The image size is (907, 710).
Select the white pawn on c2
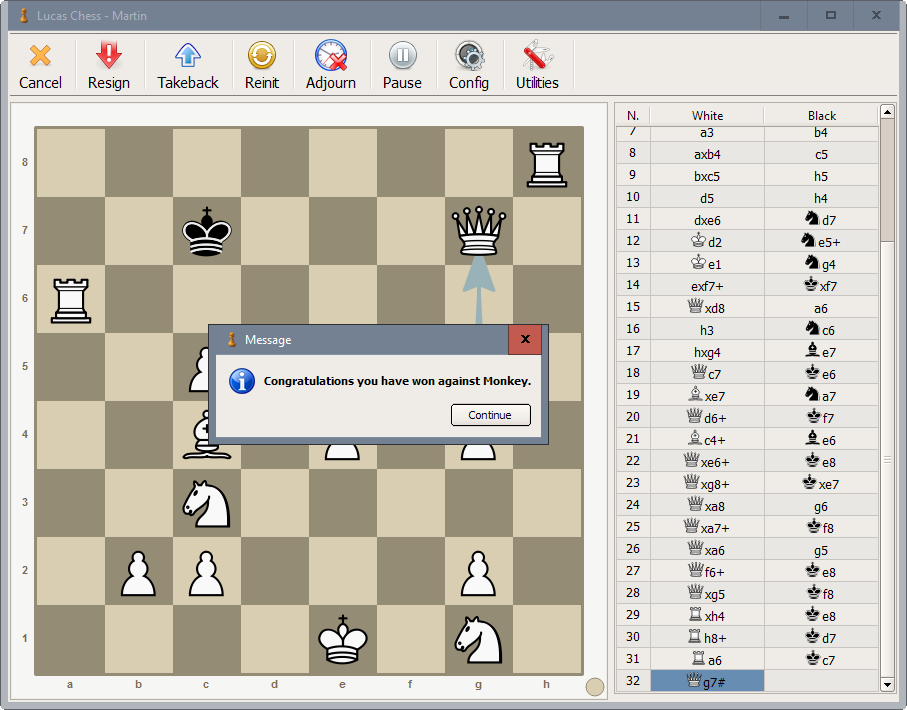[x=207, y=573]
